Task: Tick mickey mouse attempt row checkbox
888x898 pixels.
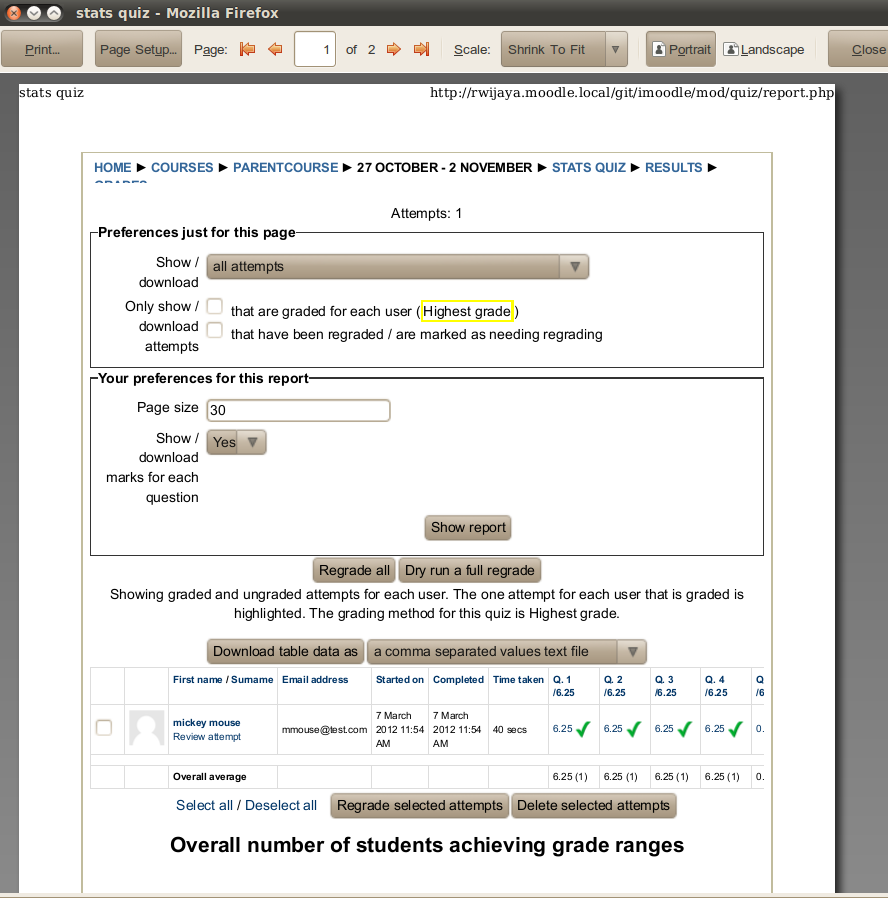Action: [x=104, y=728]
